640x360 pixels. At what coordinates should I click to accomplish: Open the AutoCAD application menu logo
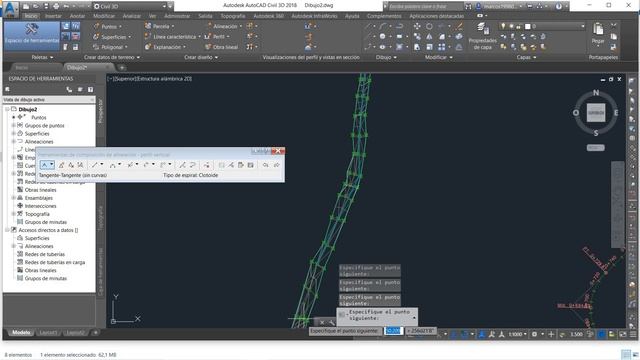[x=11, y=9]
